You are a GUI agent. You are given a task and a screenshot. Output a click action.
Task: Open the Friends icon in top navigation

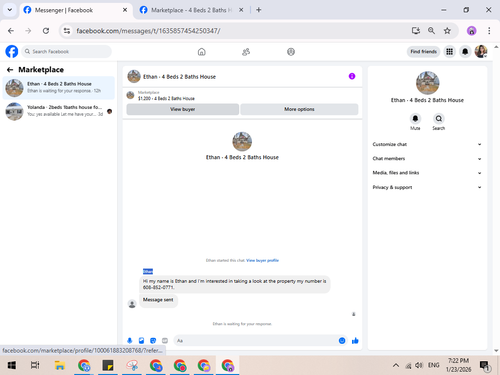point(246,52)
